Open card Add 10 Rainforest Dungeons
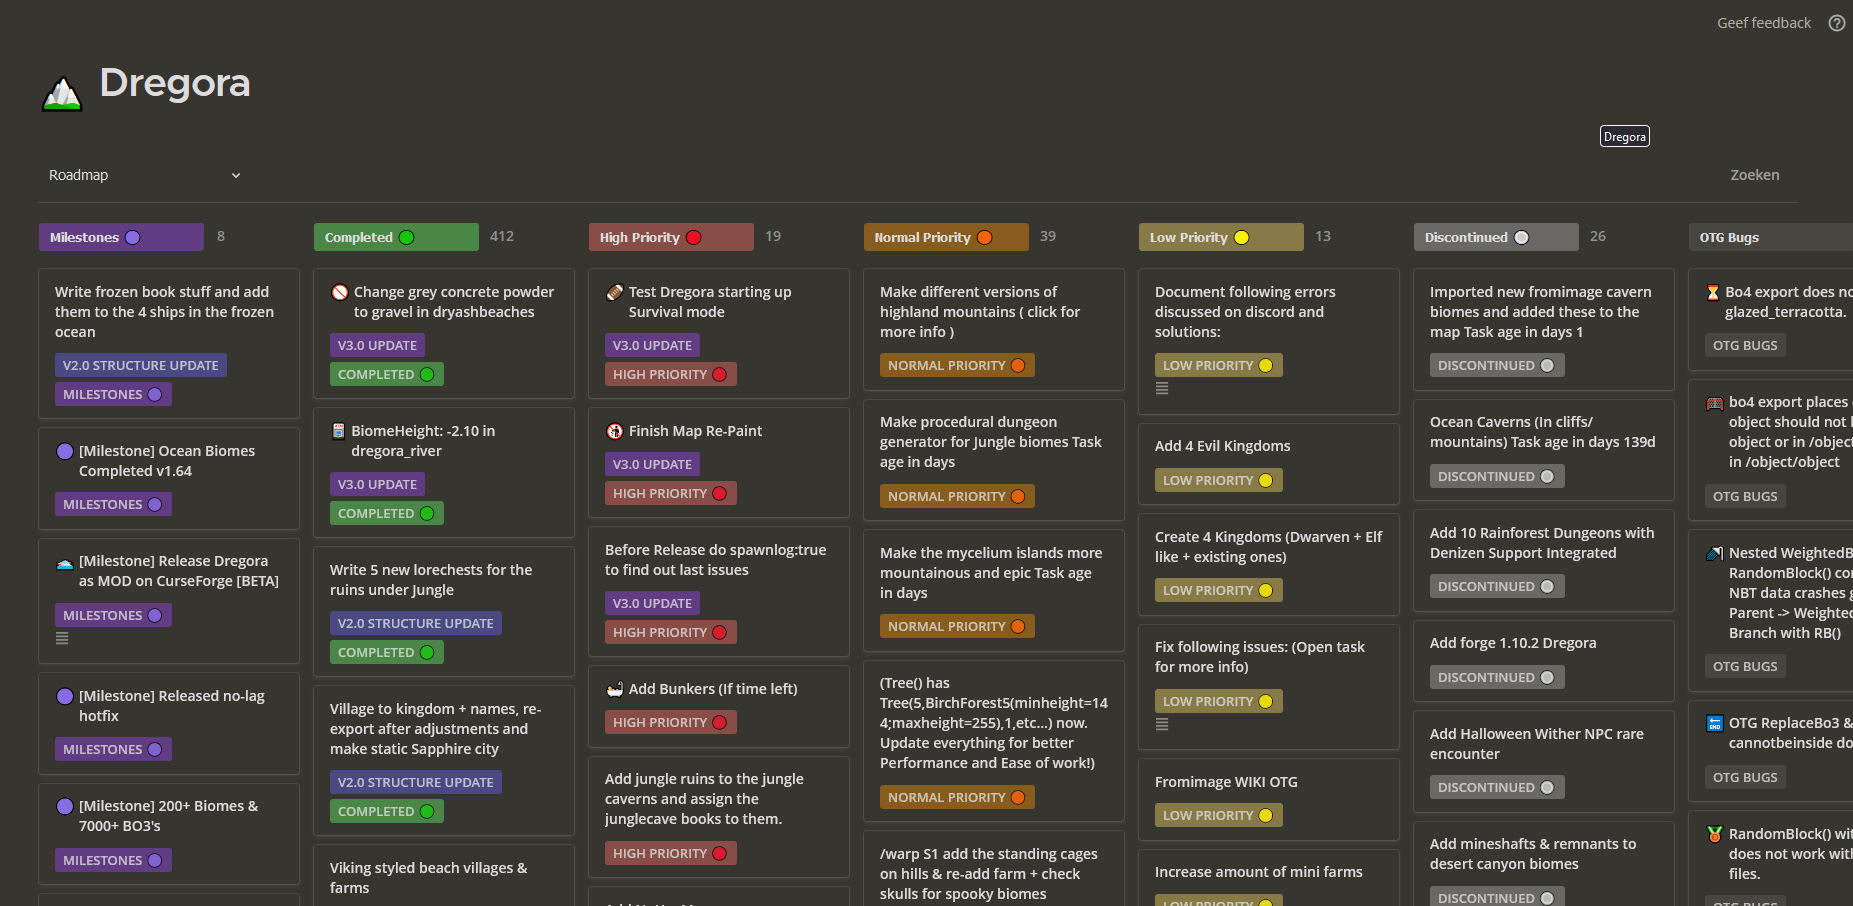Viewport: 1853px width, 906px height. (x=1544, y=561)
